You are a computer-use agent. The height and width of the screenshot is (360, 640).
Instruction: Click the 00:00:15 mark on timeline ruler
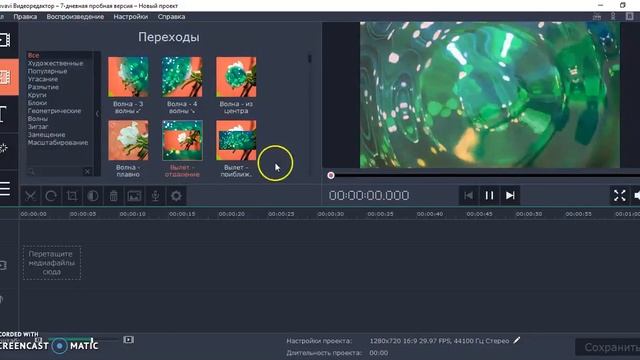coord(182,214)
